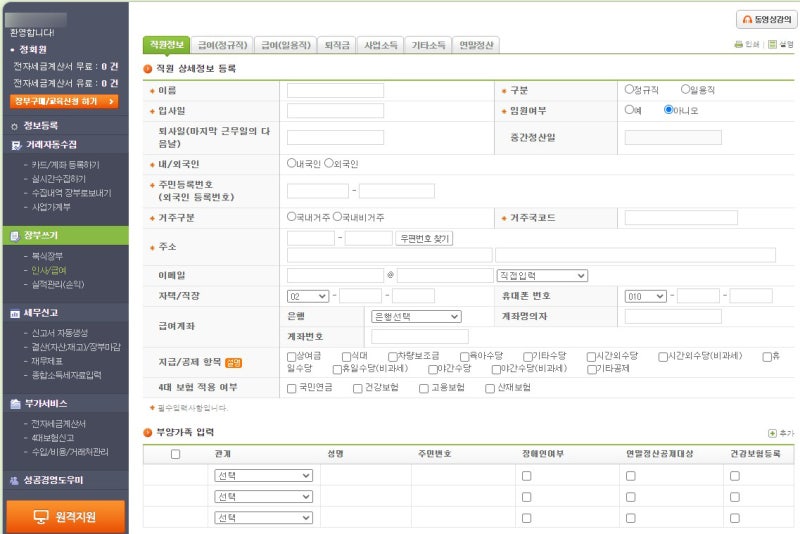The height and width of the screenshot is (534, 800).
Task: Click the 우편번호 찾기 button
Action: point(424,239)
